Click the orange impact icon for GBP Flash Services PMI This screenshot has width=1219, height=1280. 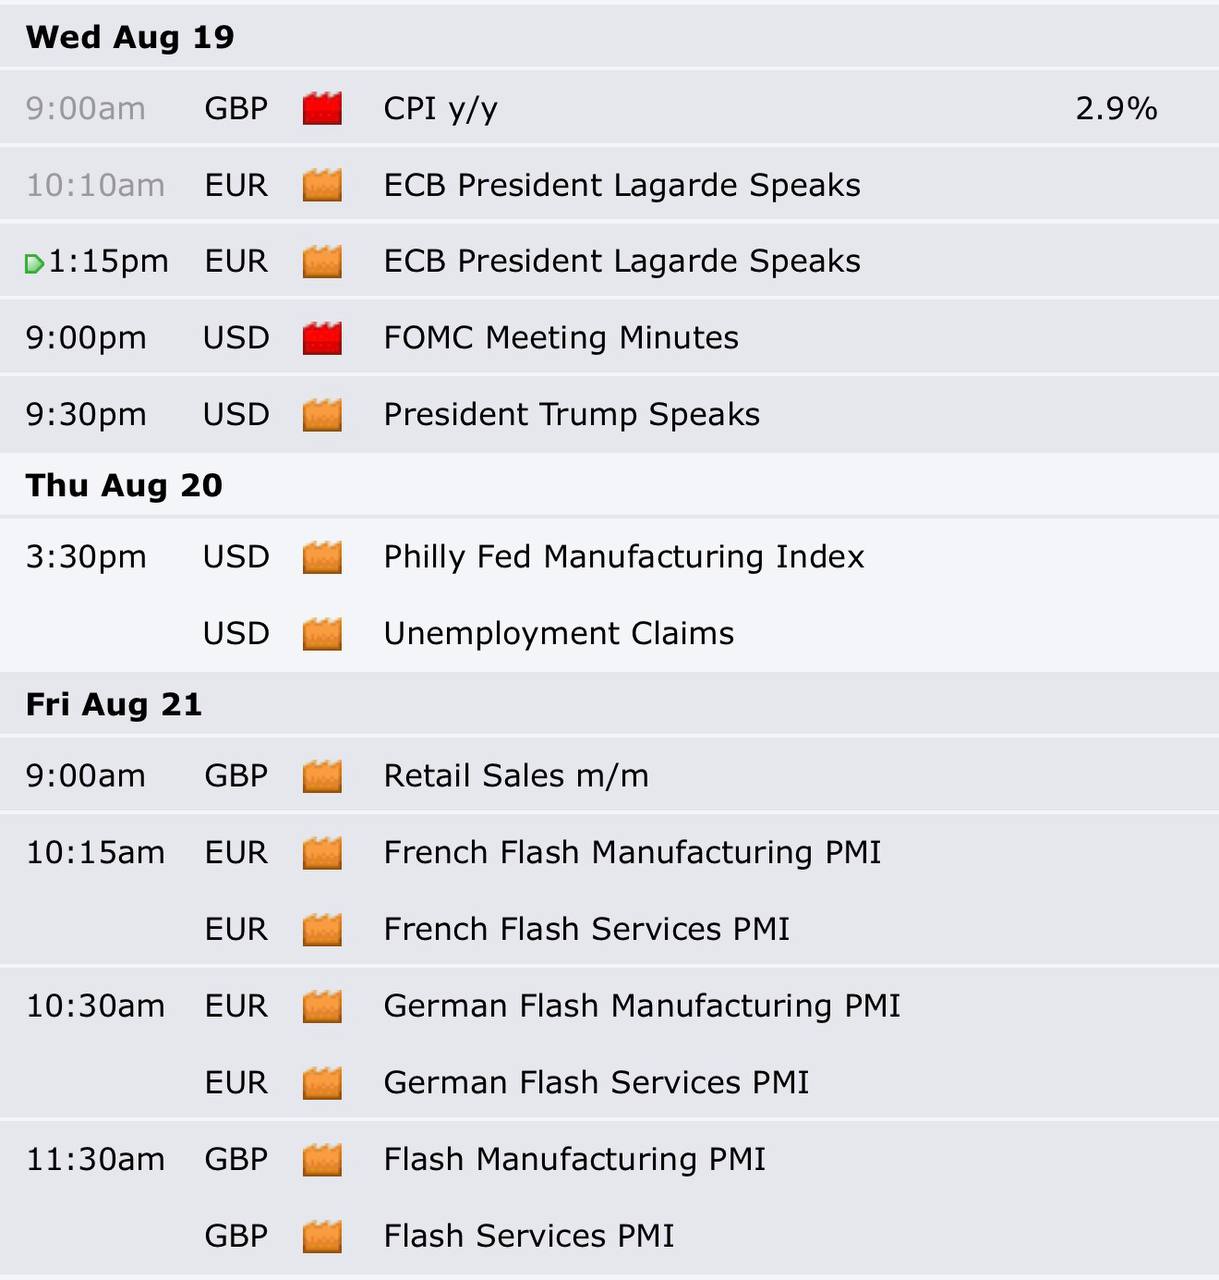(x=322, y=1237)
